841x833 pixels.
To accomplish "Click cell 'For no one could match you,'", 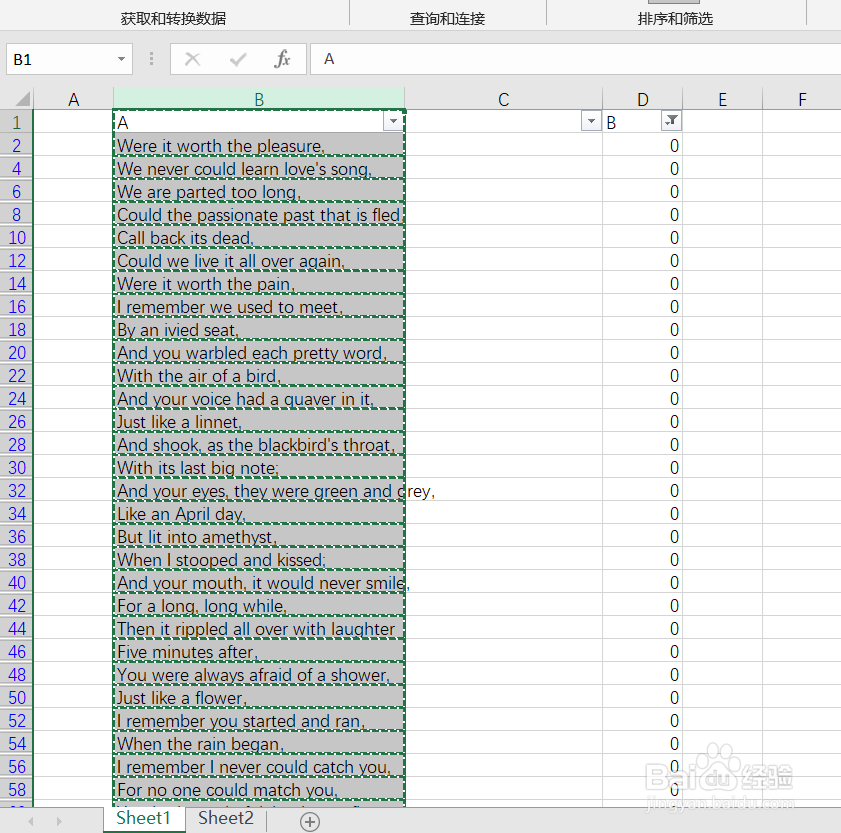I will pos(259,789).
